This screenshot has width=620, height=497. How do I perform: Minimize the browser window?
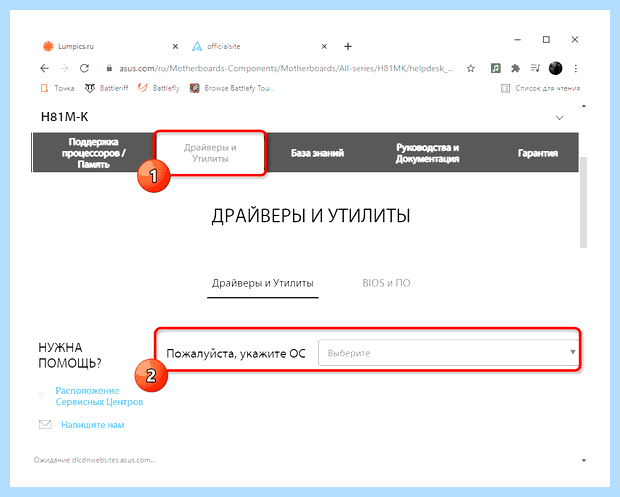pyautogui.click(x=518, y=40)
